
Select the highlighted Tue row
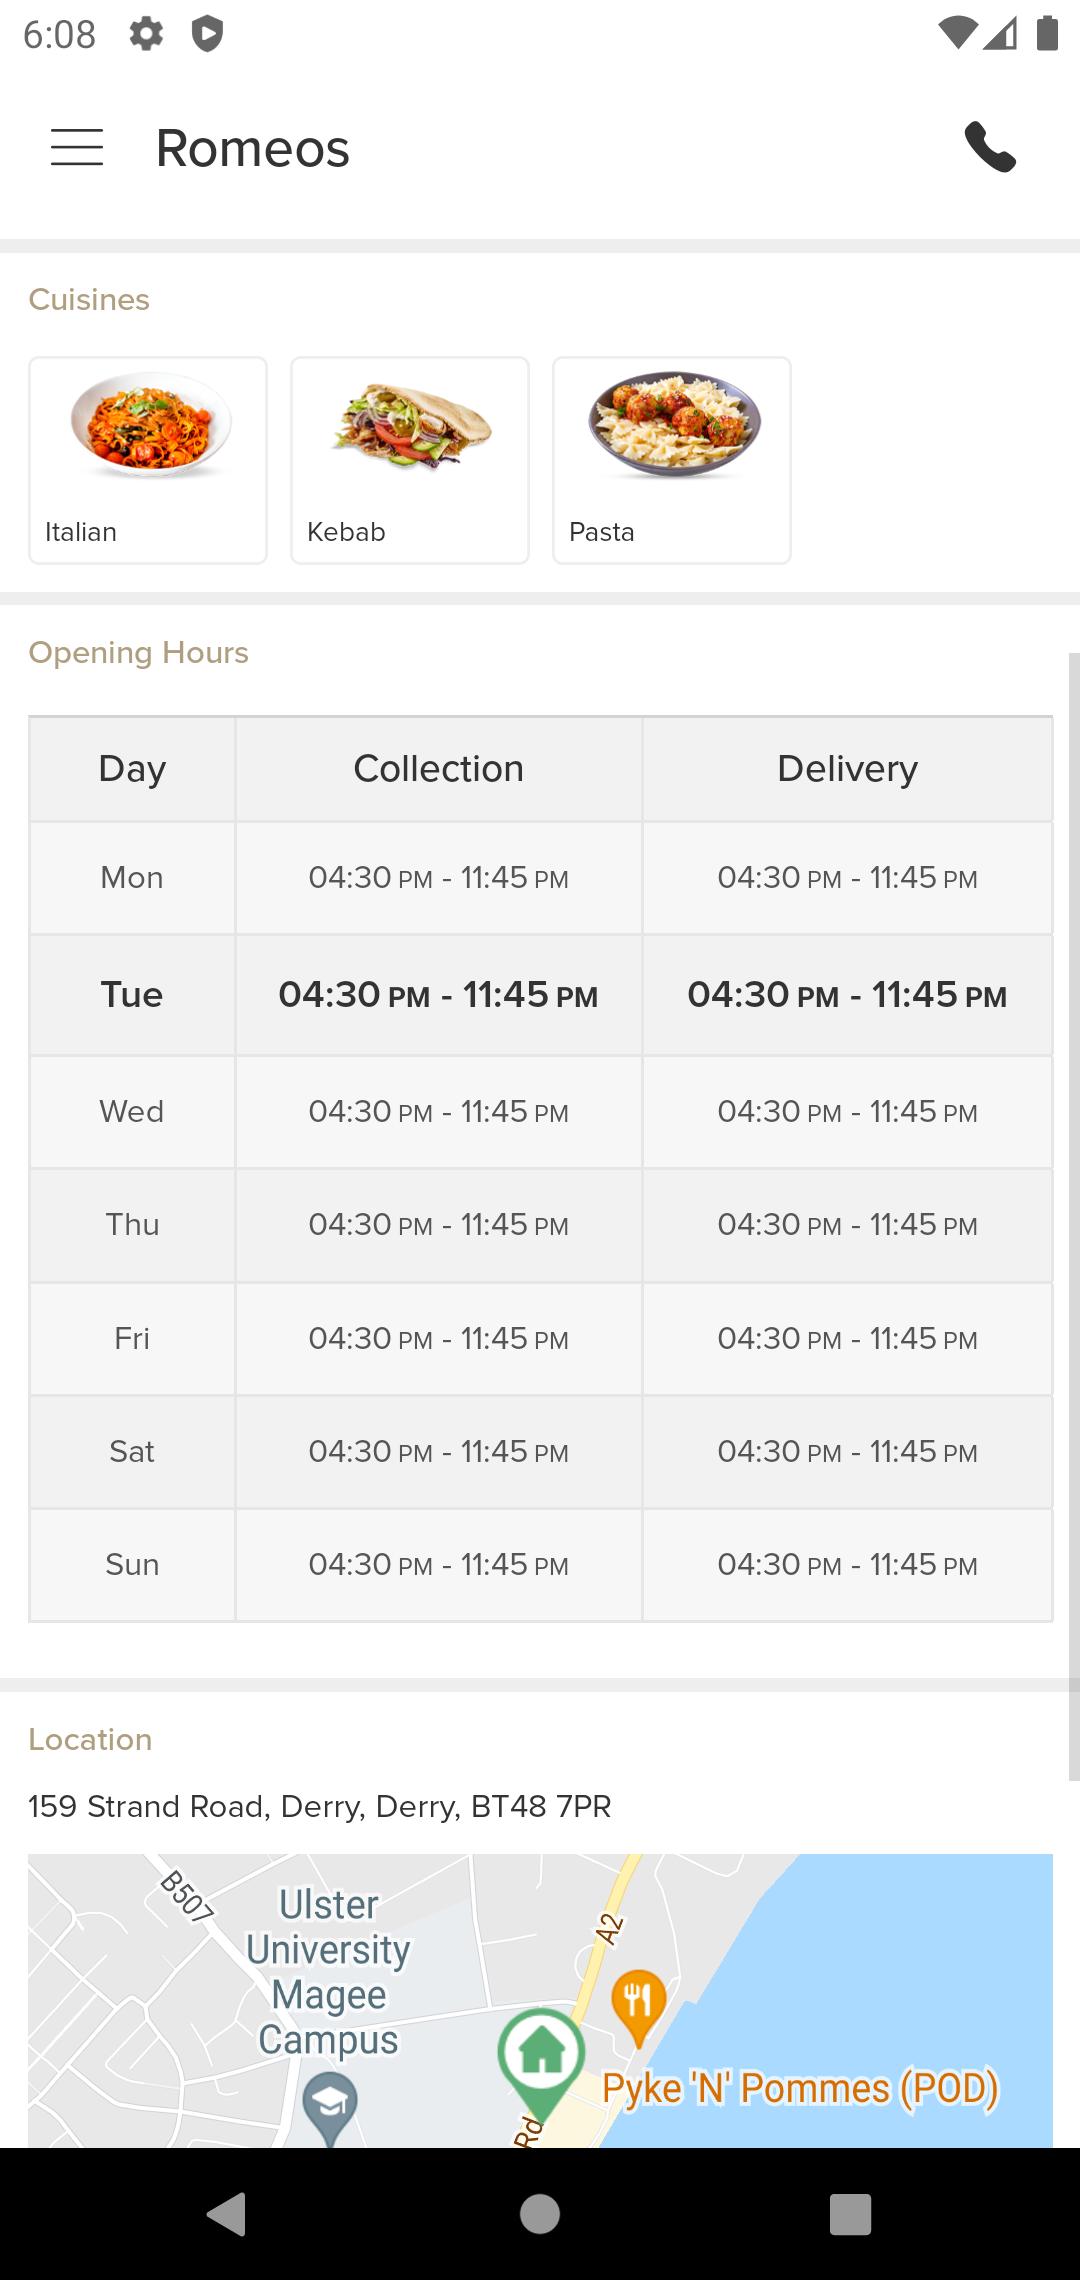[541, 995]
